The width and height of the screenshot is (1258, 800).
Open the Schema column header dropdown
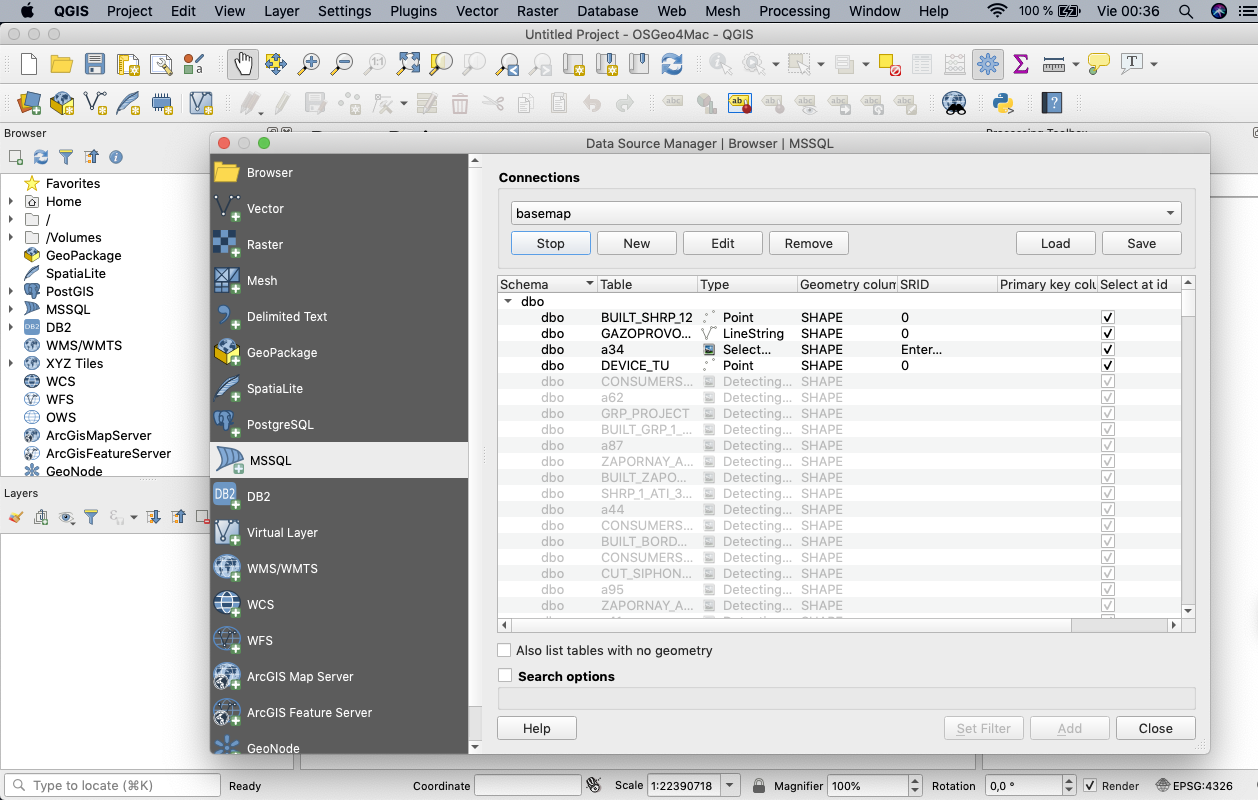(590, 284)
